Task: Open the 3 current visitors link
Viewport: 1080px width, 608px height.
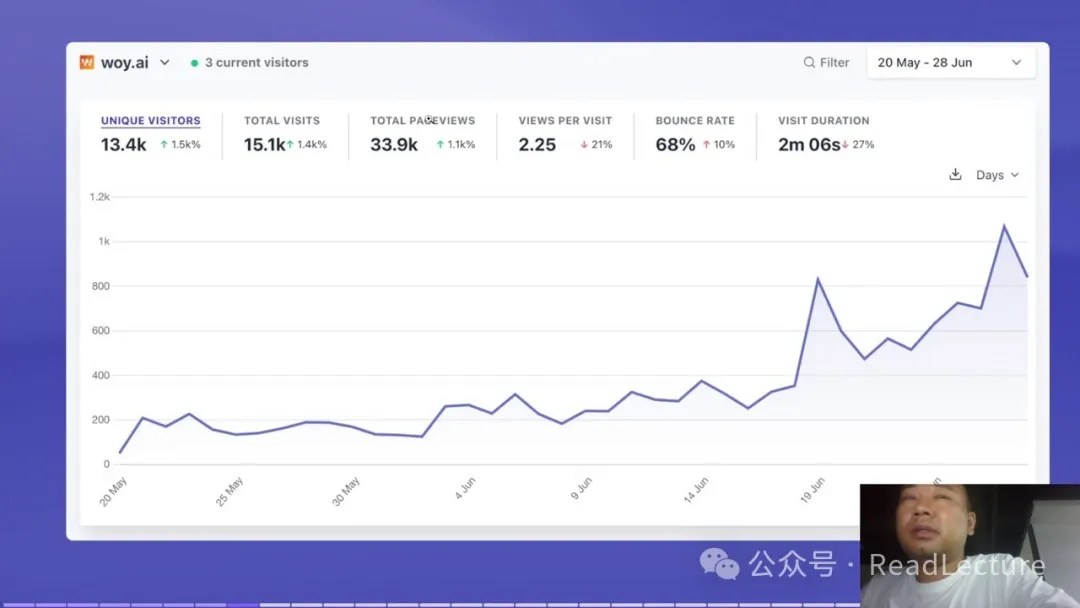Action: [256, 62]
